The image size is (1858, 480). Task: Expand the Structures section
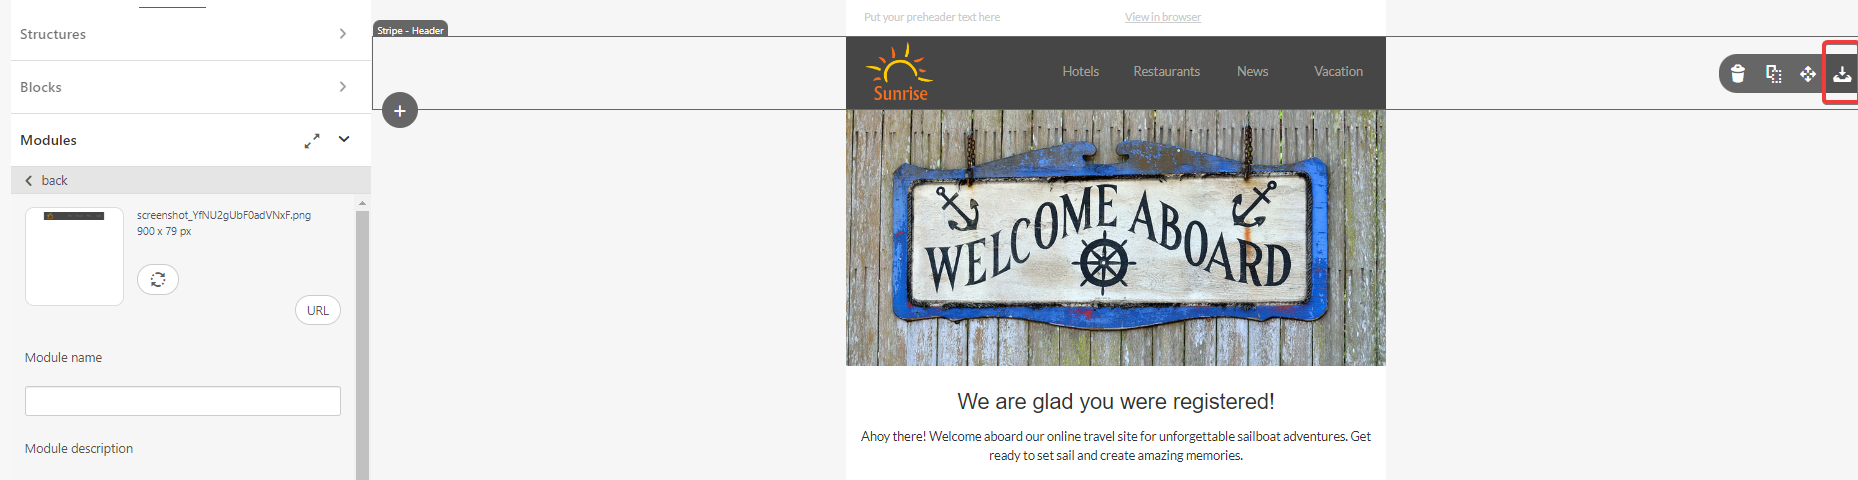(185, 34)
